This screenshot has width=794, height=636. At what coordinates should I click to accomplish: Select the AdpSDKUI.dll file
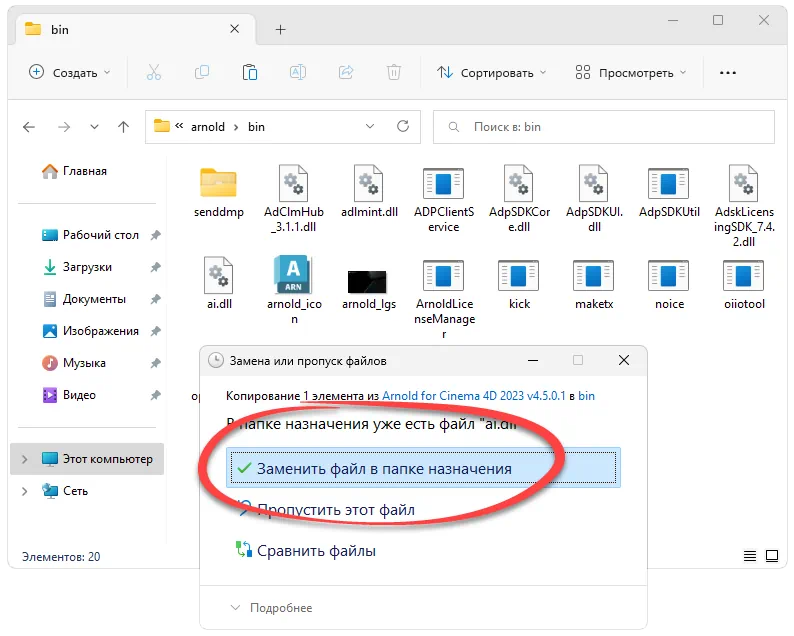[x=594, y=199]
